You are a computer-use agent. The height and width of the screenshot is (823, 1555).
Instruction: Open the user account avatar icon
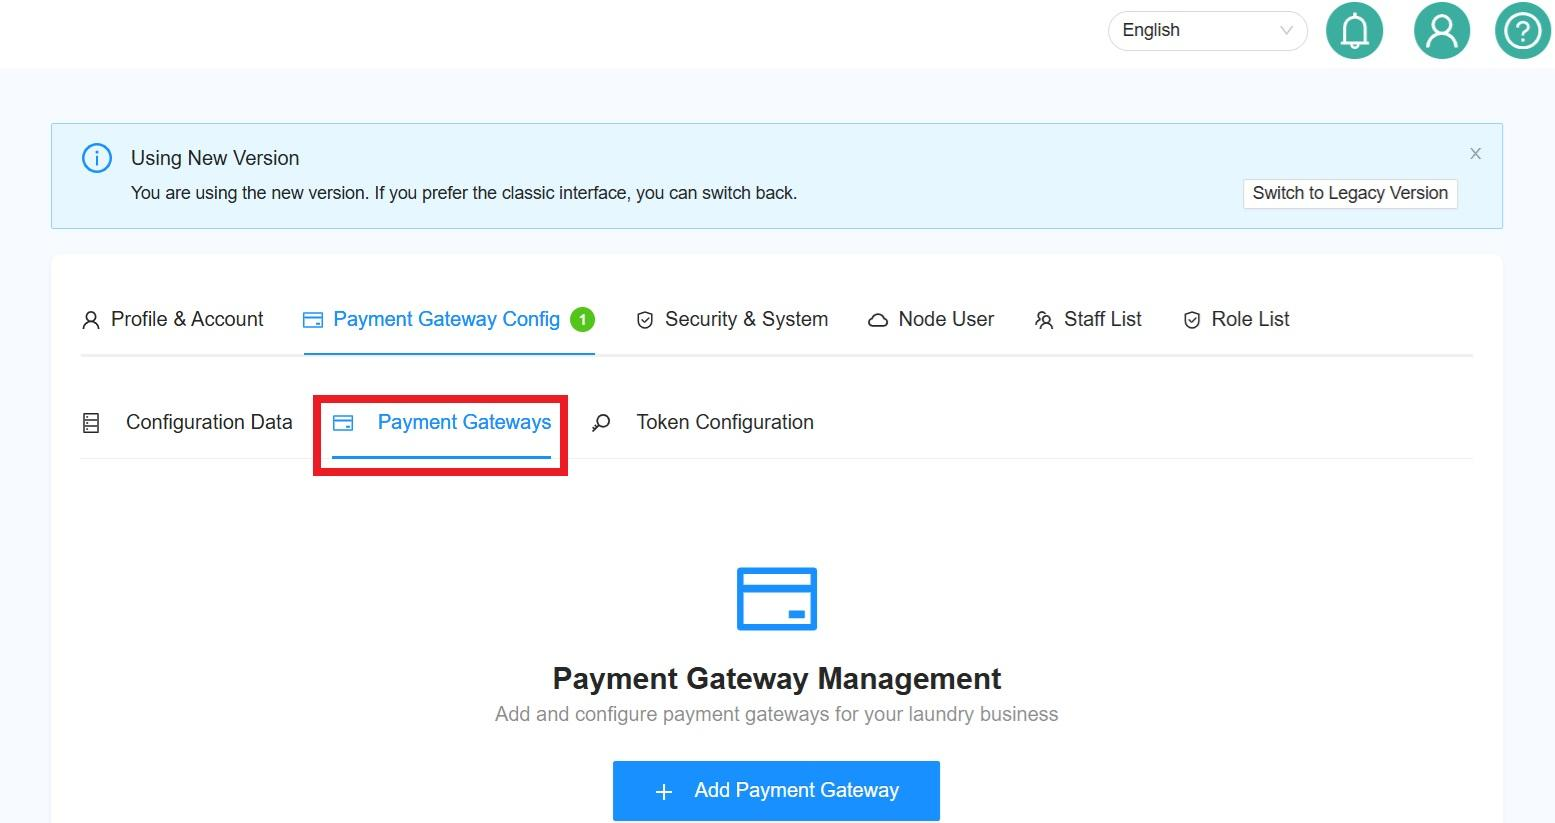pos(1441,31)
